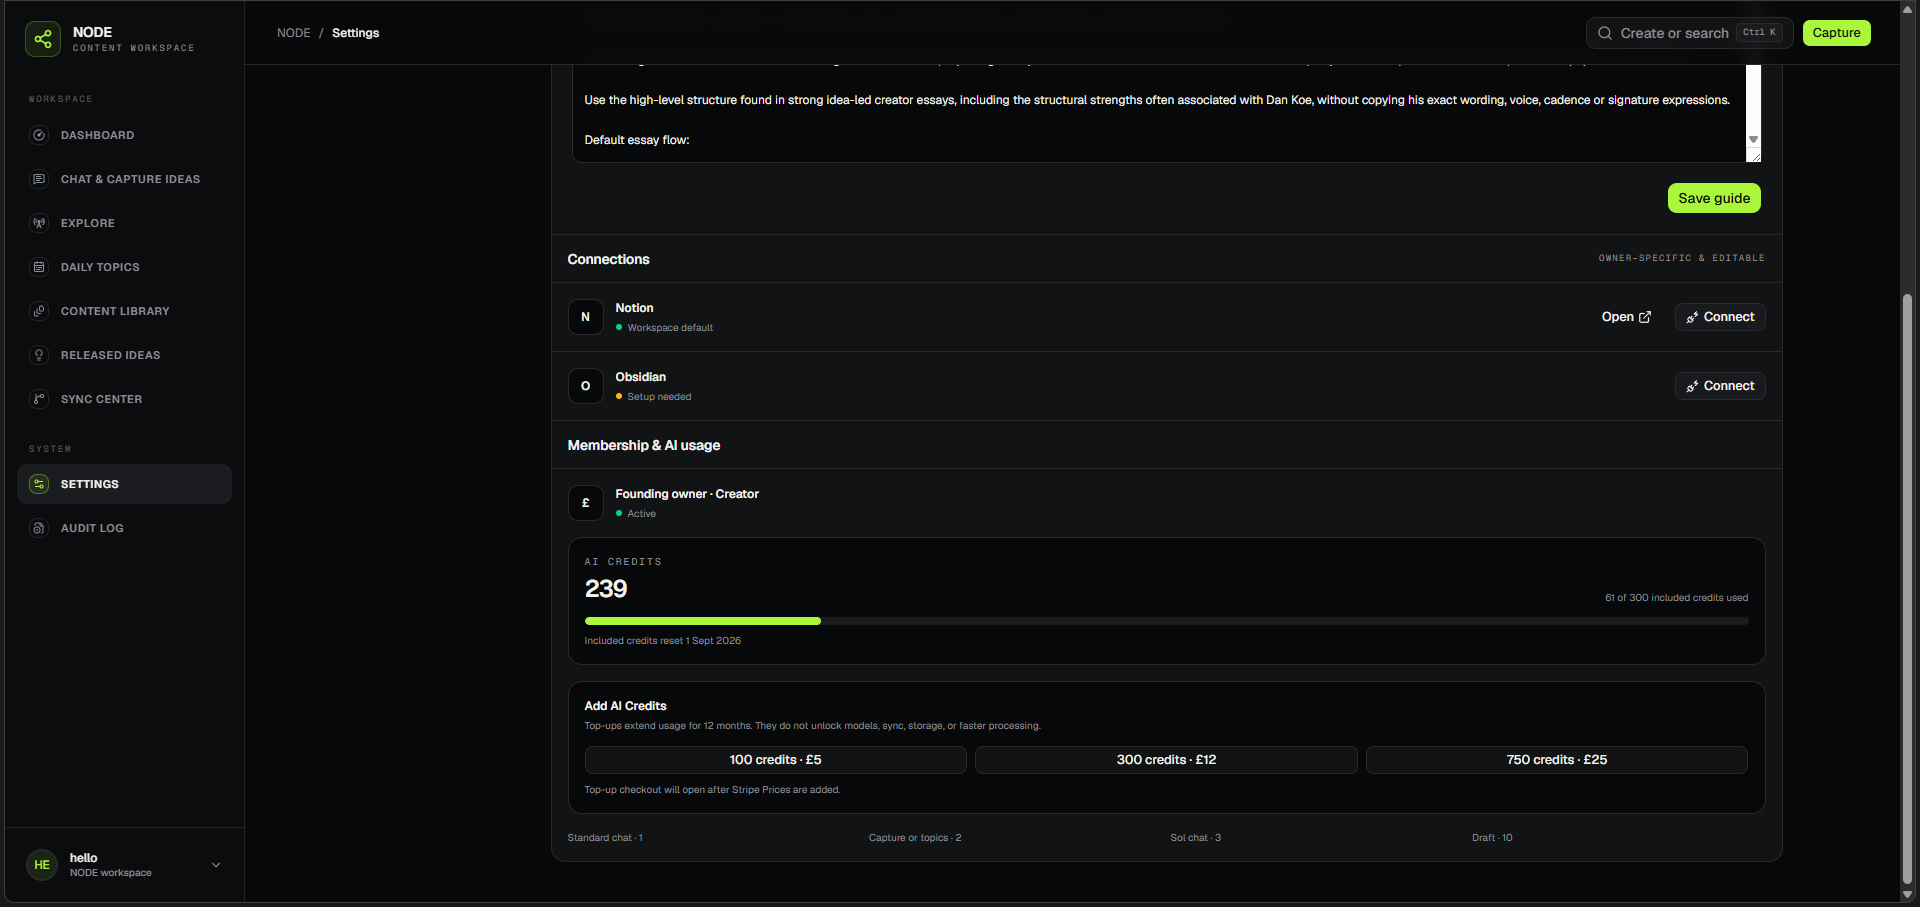Click the Explore sidebar icon
The width and height of the screenshot is (1920, 907).
(x=39, y=223)
